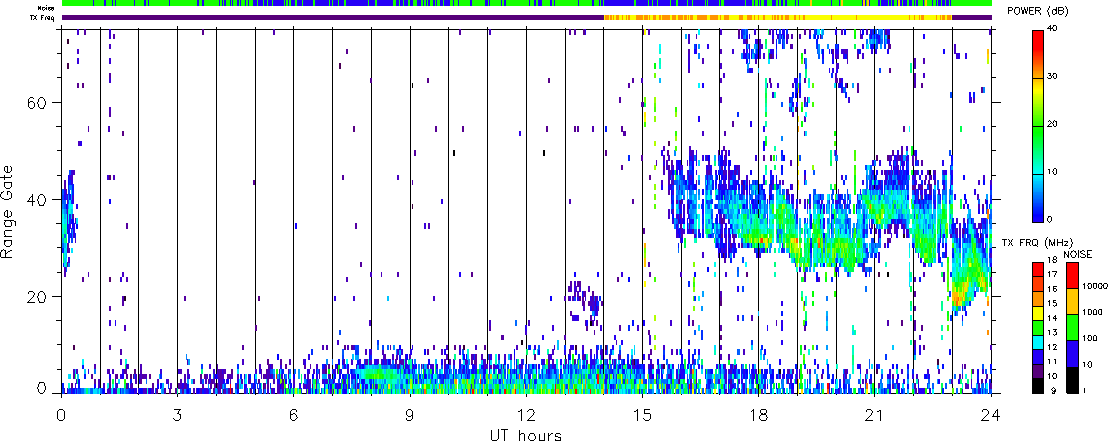The height and width of the screenshot is (441, 1108).
Task: Click the 30 label on power scale
Action: pyautogui.click(x=1053, y=78)
